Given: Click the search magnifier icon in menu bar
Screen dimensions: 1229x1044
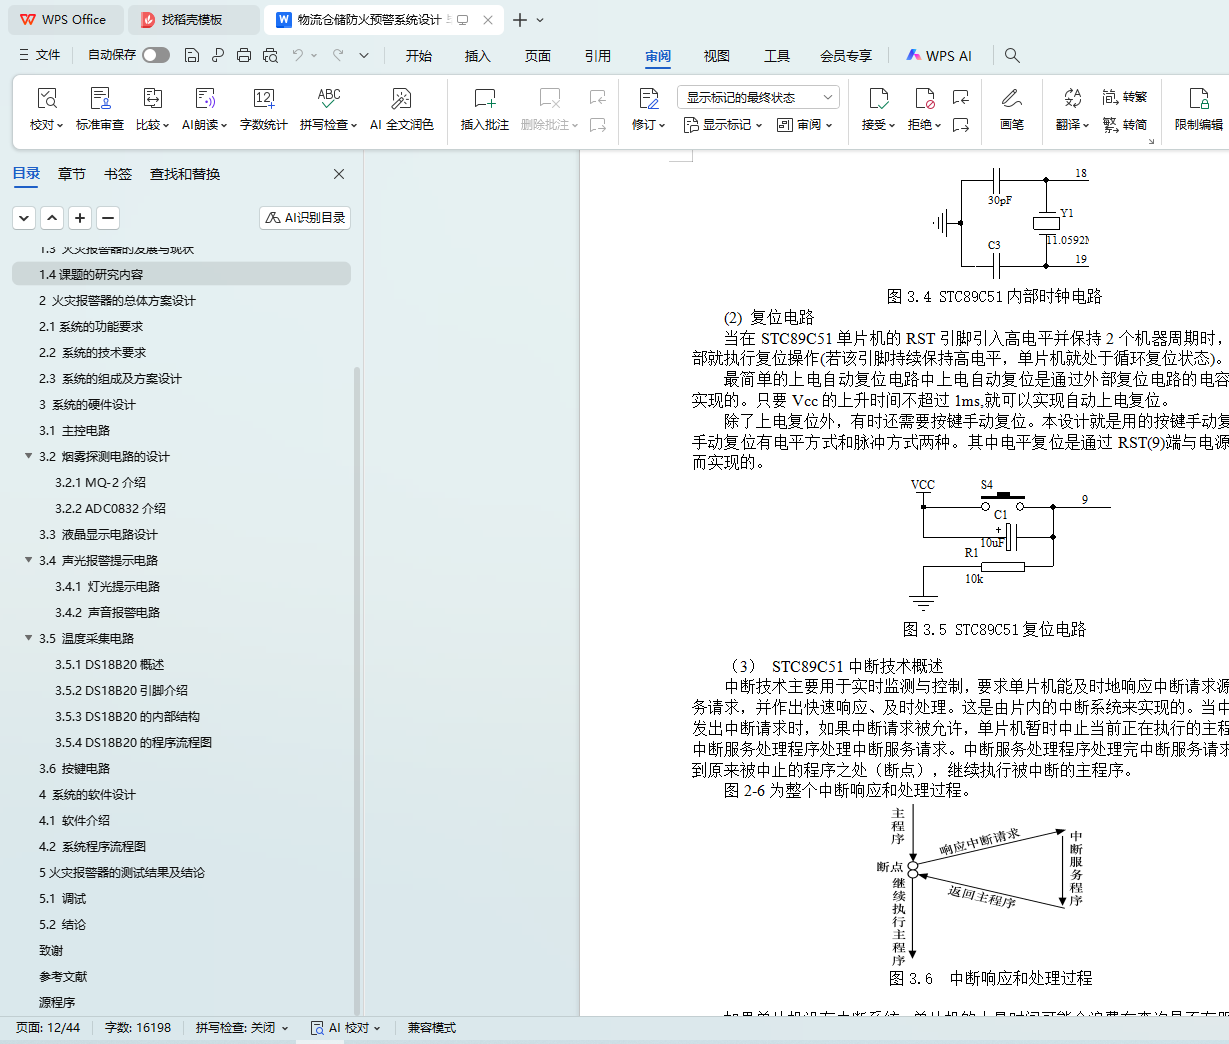Looking at the screenshot, I should coord(1012,56).
